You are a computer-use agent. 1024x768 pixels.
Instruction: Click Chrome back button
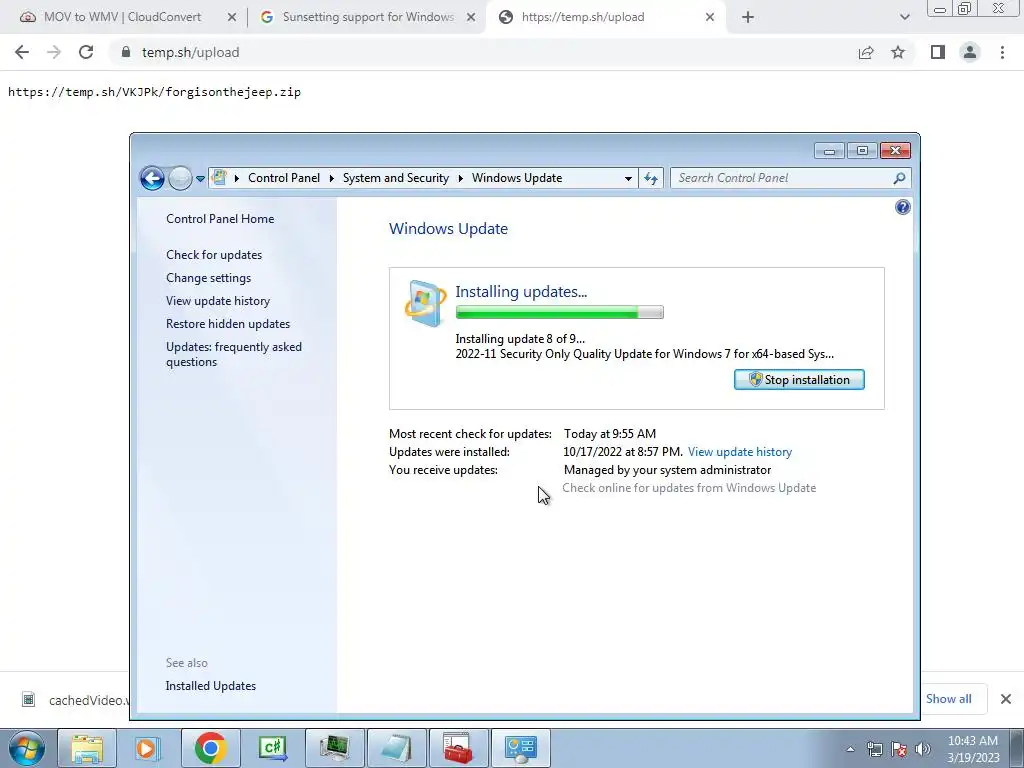pyautogui.click(x=22, y=52)
